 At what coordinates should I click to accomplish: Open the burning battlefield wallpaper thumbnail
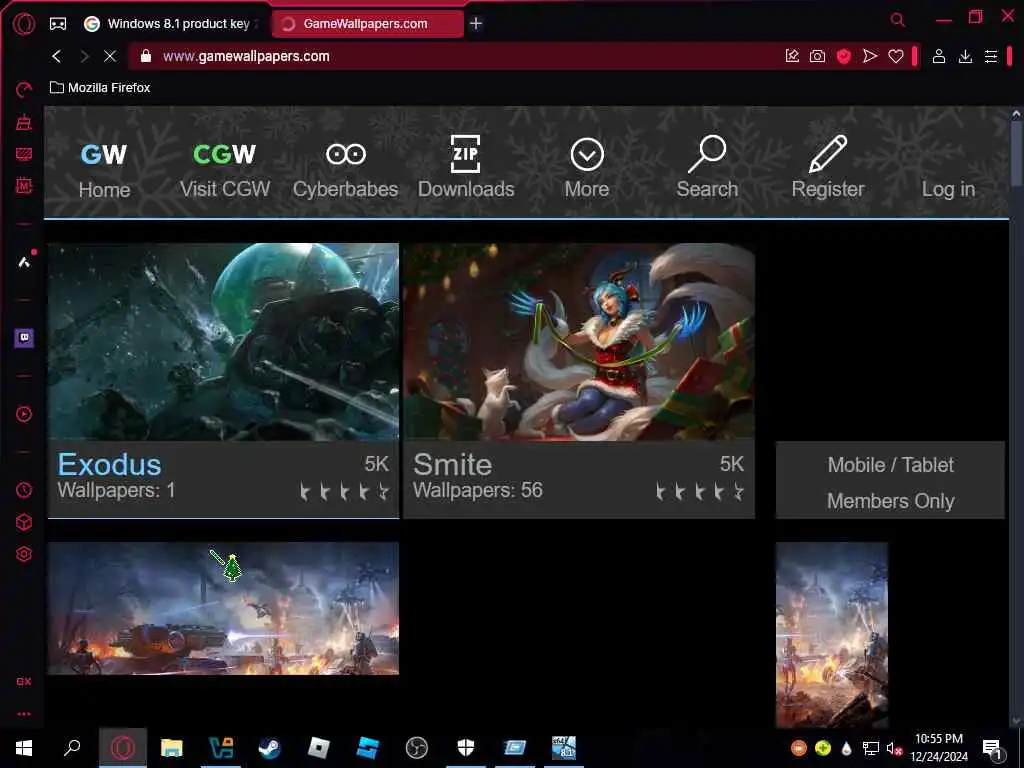[223, 608]
